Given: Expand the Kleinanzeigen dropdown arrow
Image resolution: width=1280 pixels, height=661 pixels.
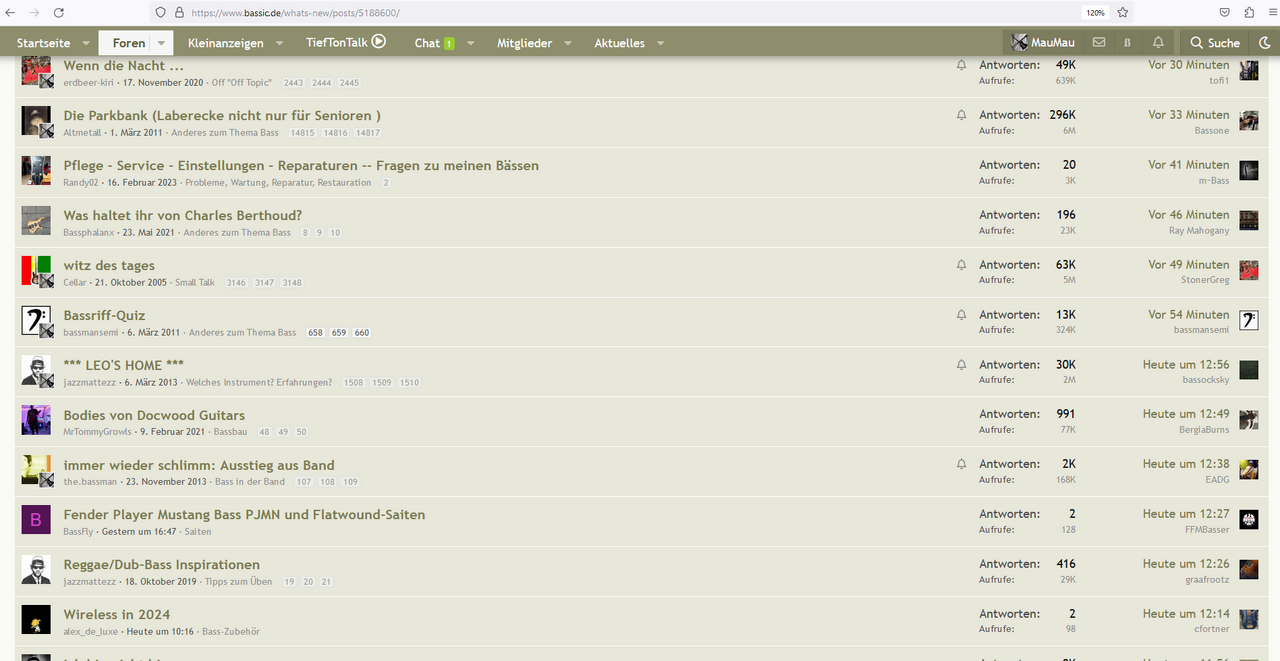Looking at the screenshot, I should pyautogui.click(x=281, y=43).
